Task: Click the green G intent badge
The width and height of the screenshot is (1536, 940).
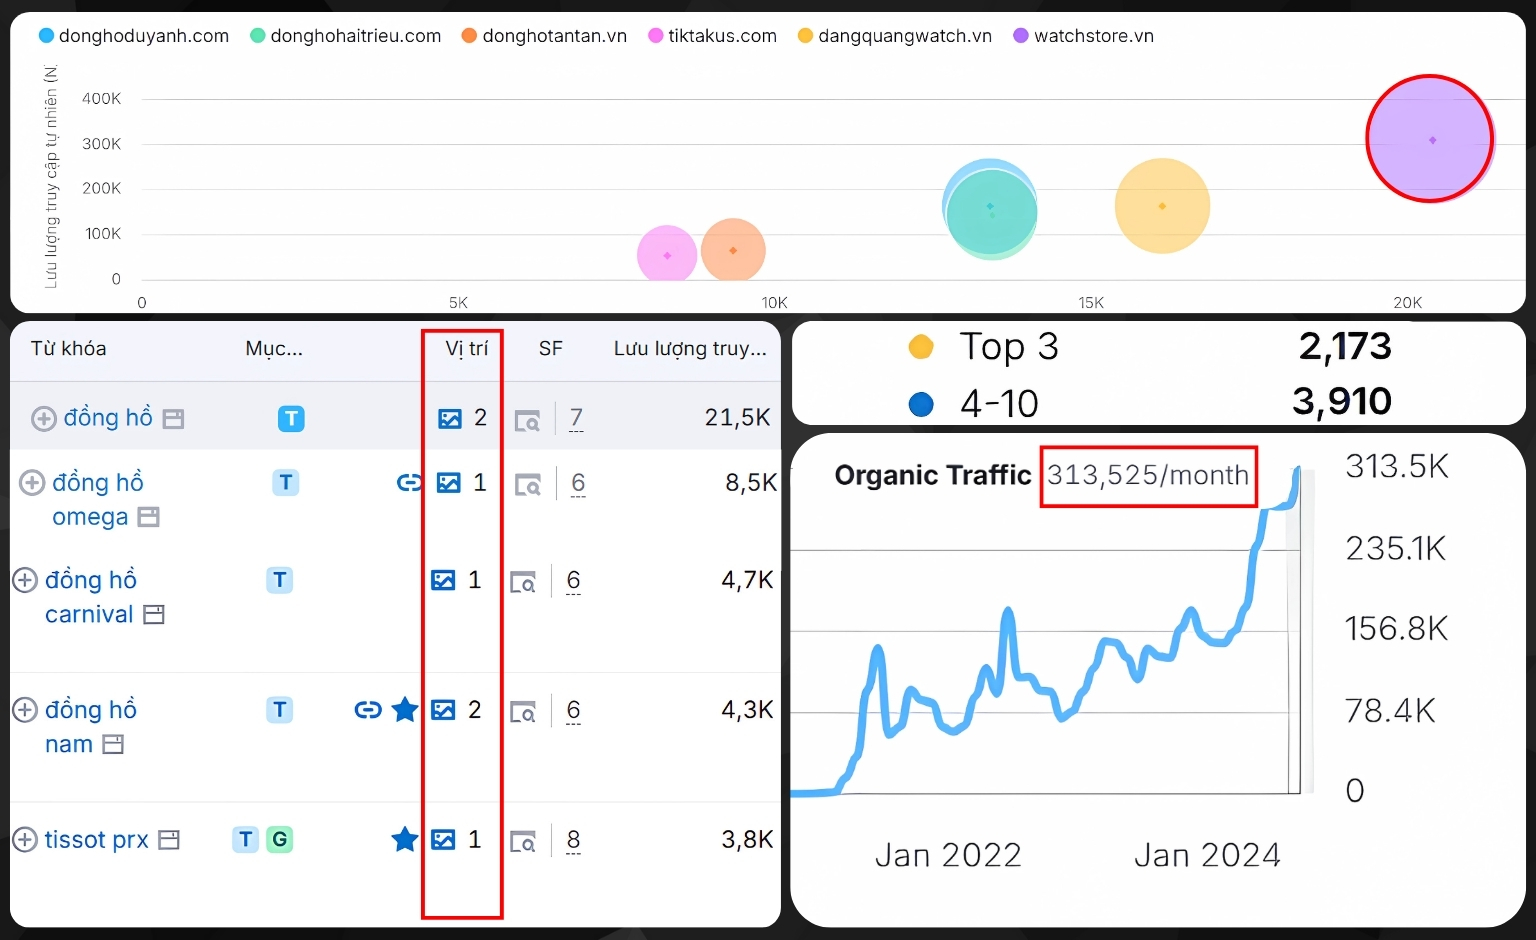Action: 280,840
